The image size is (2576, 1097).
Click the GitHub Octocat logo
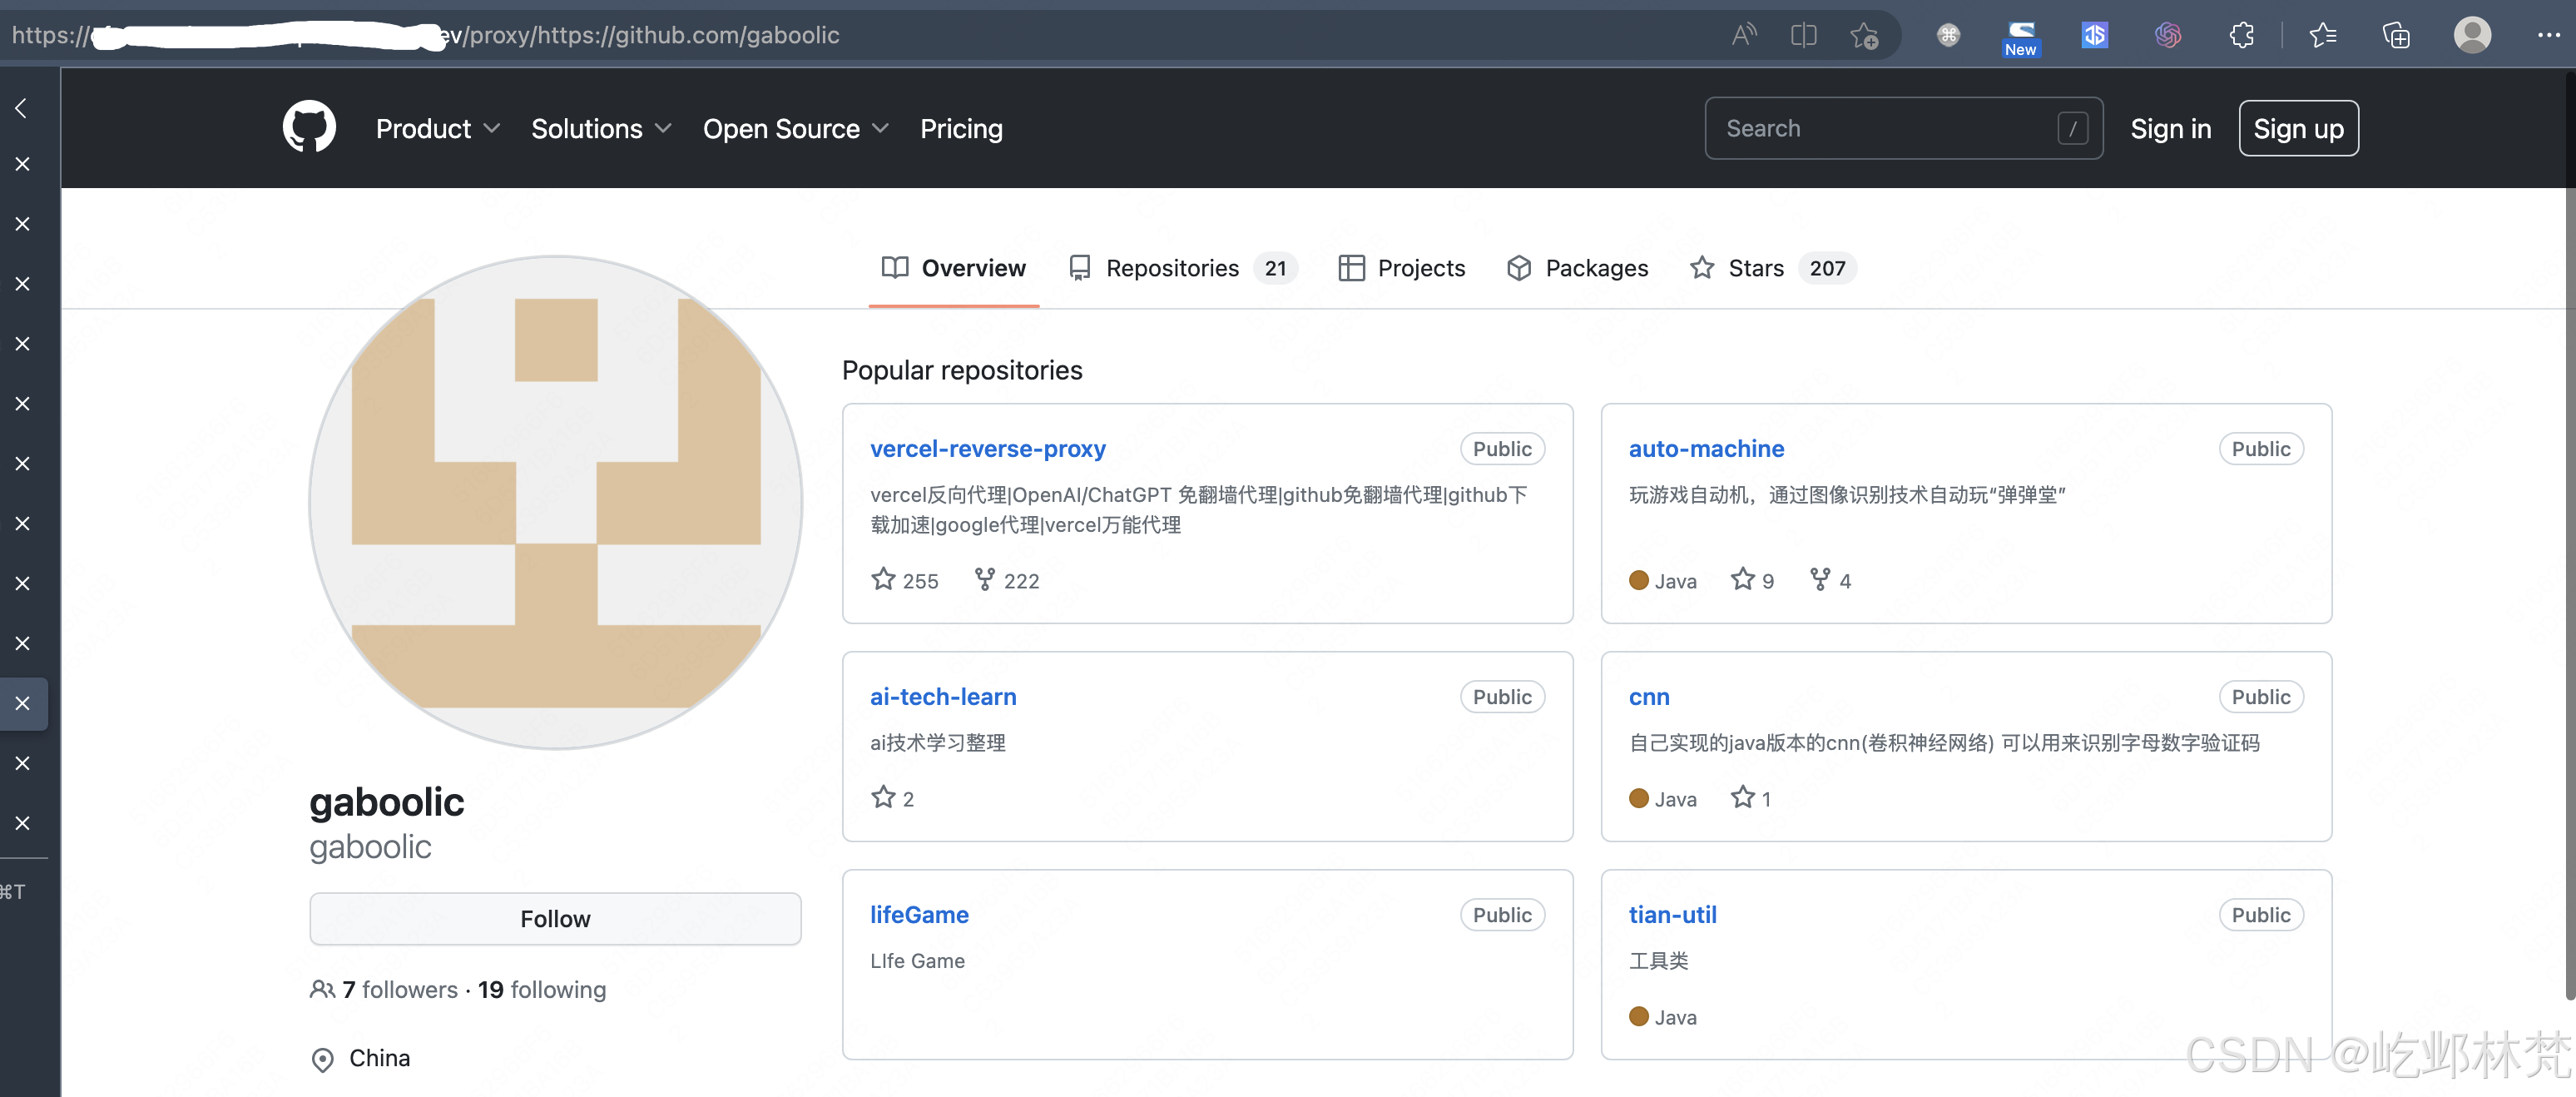pos(309,127)
